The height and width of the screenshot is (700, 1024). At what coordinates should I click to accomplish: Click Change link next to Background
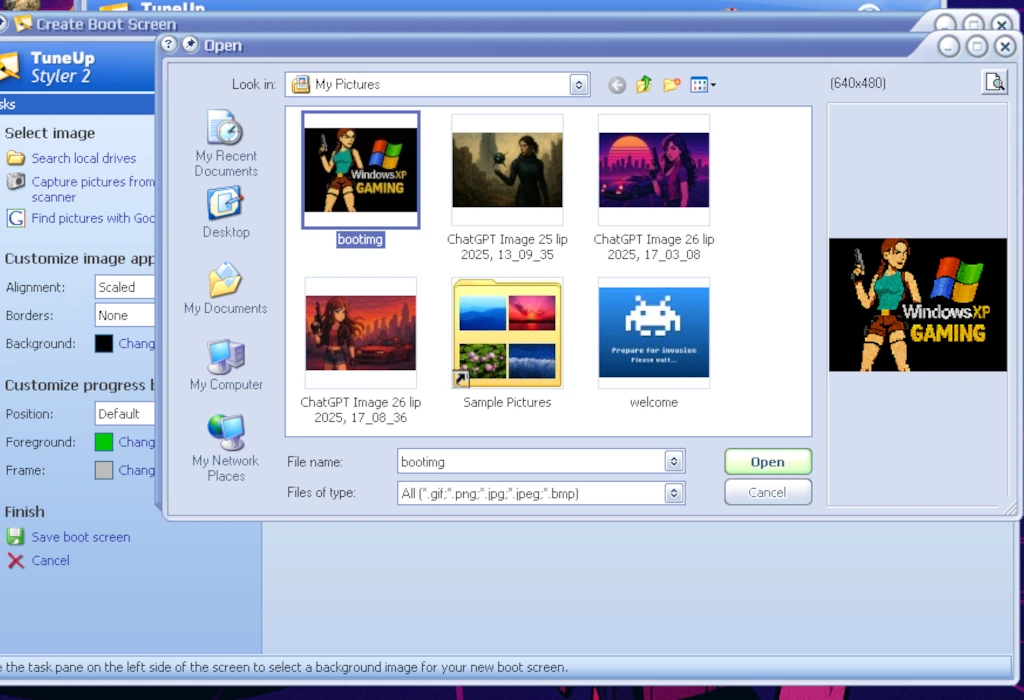[x=136, y=343]
